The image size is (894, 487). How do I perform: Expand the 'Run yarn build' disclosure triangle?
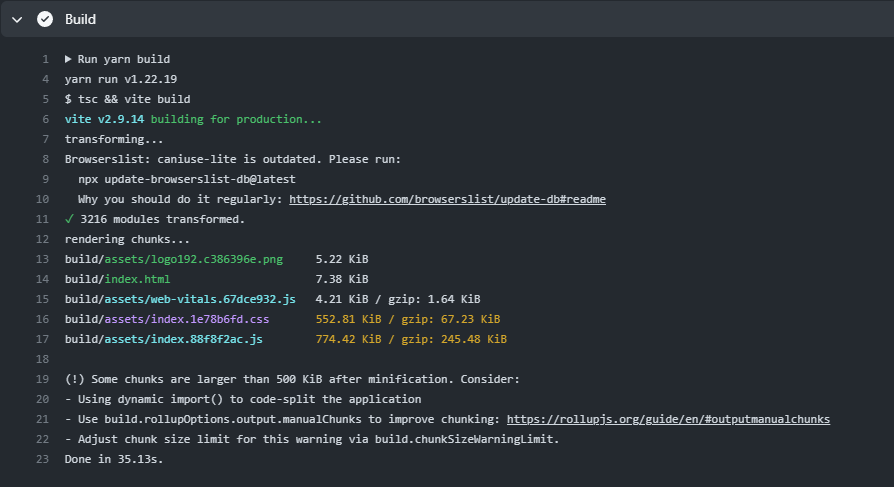68,59
